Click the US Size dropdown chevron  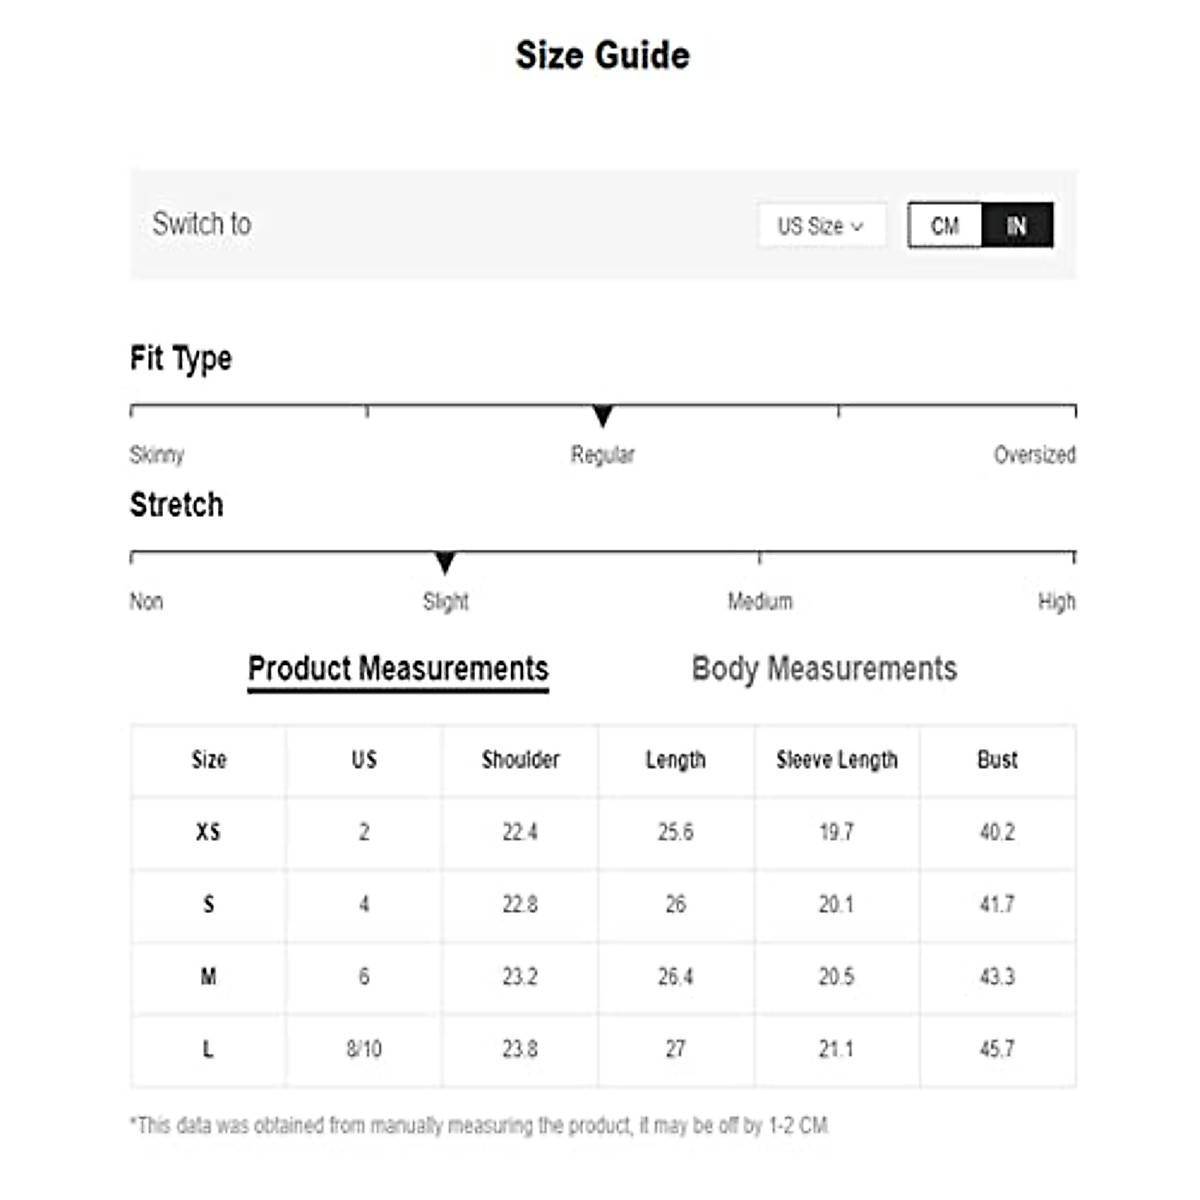pos(857,227)
